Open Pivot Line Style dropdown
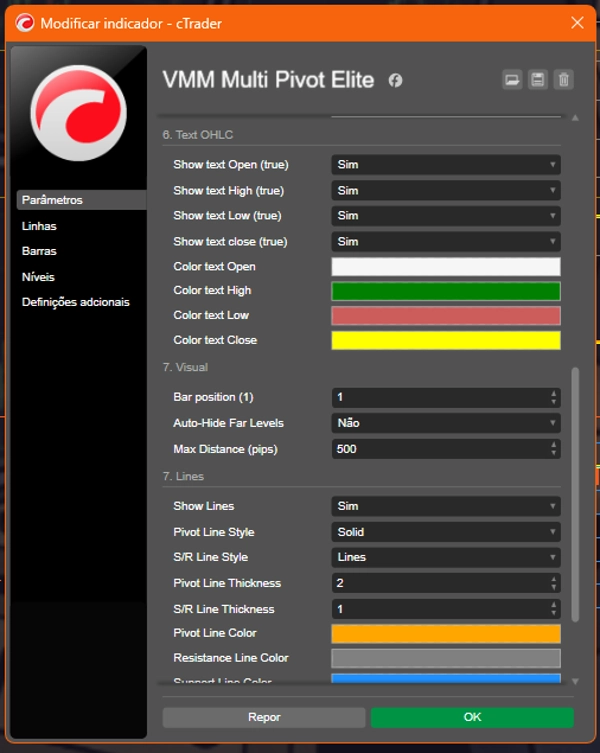Image resolution: width=600 pixels, height=753 pixels. click(446, 532)
